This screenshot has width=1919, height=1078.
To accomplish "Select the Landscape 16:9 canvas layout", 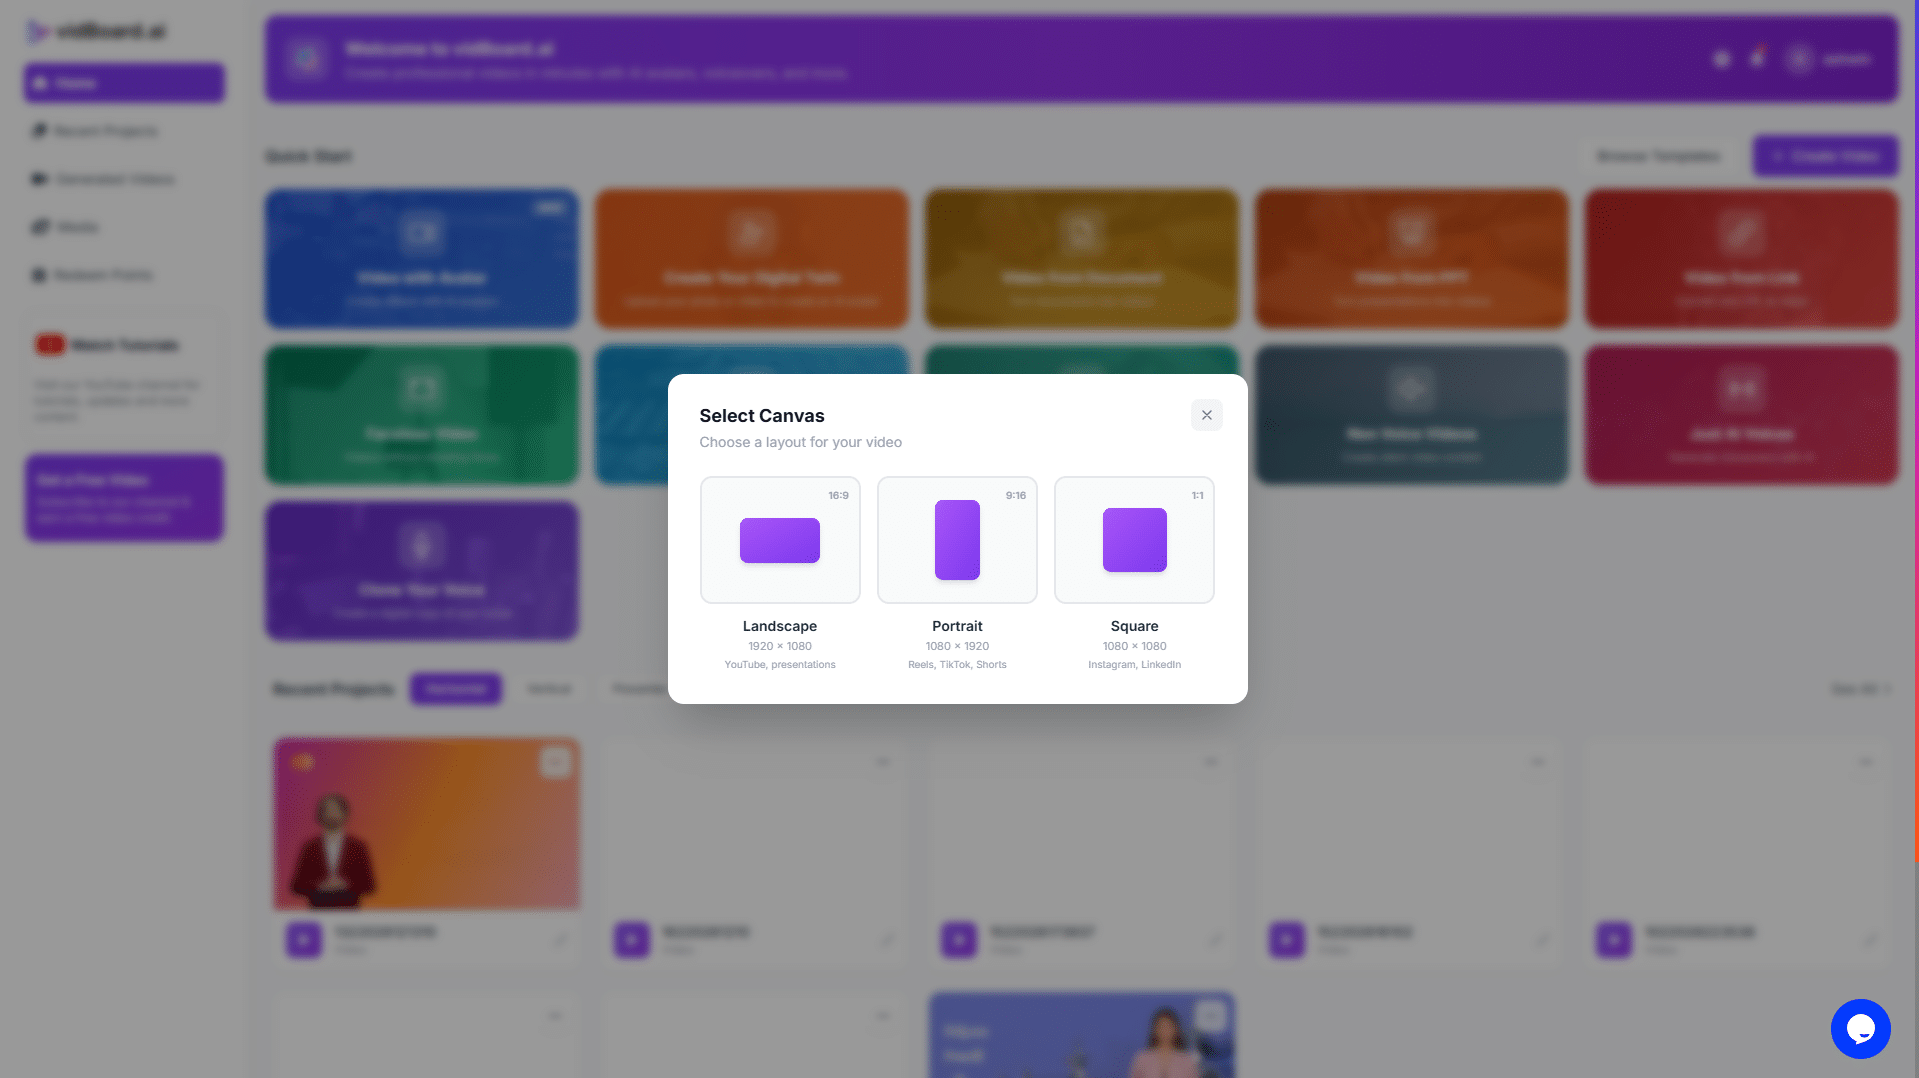I will coord(780,540).
